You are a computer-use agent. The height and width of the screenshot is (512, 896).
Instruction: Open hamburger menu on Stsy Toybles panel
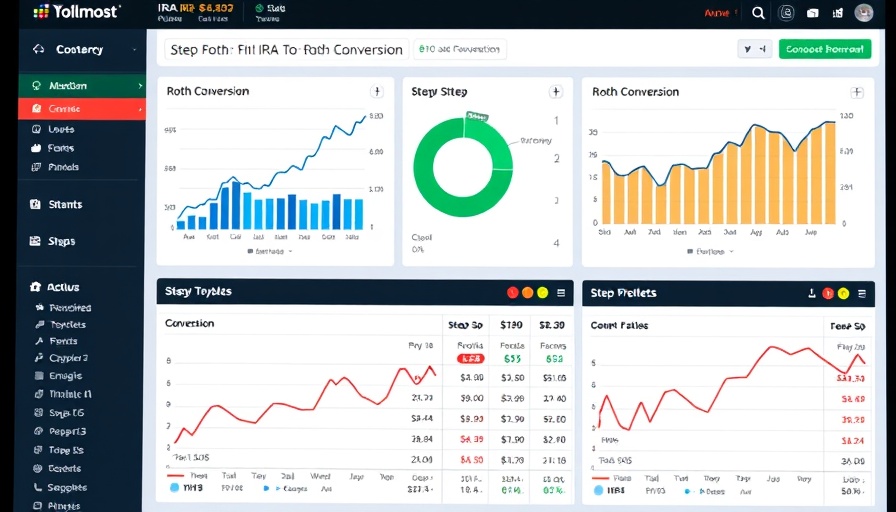tap(560, 293)
